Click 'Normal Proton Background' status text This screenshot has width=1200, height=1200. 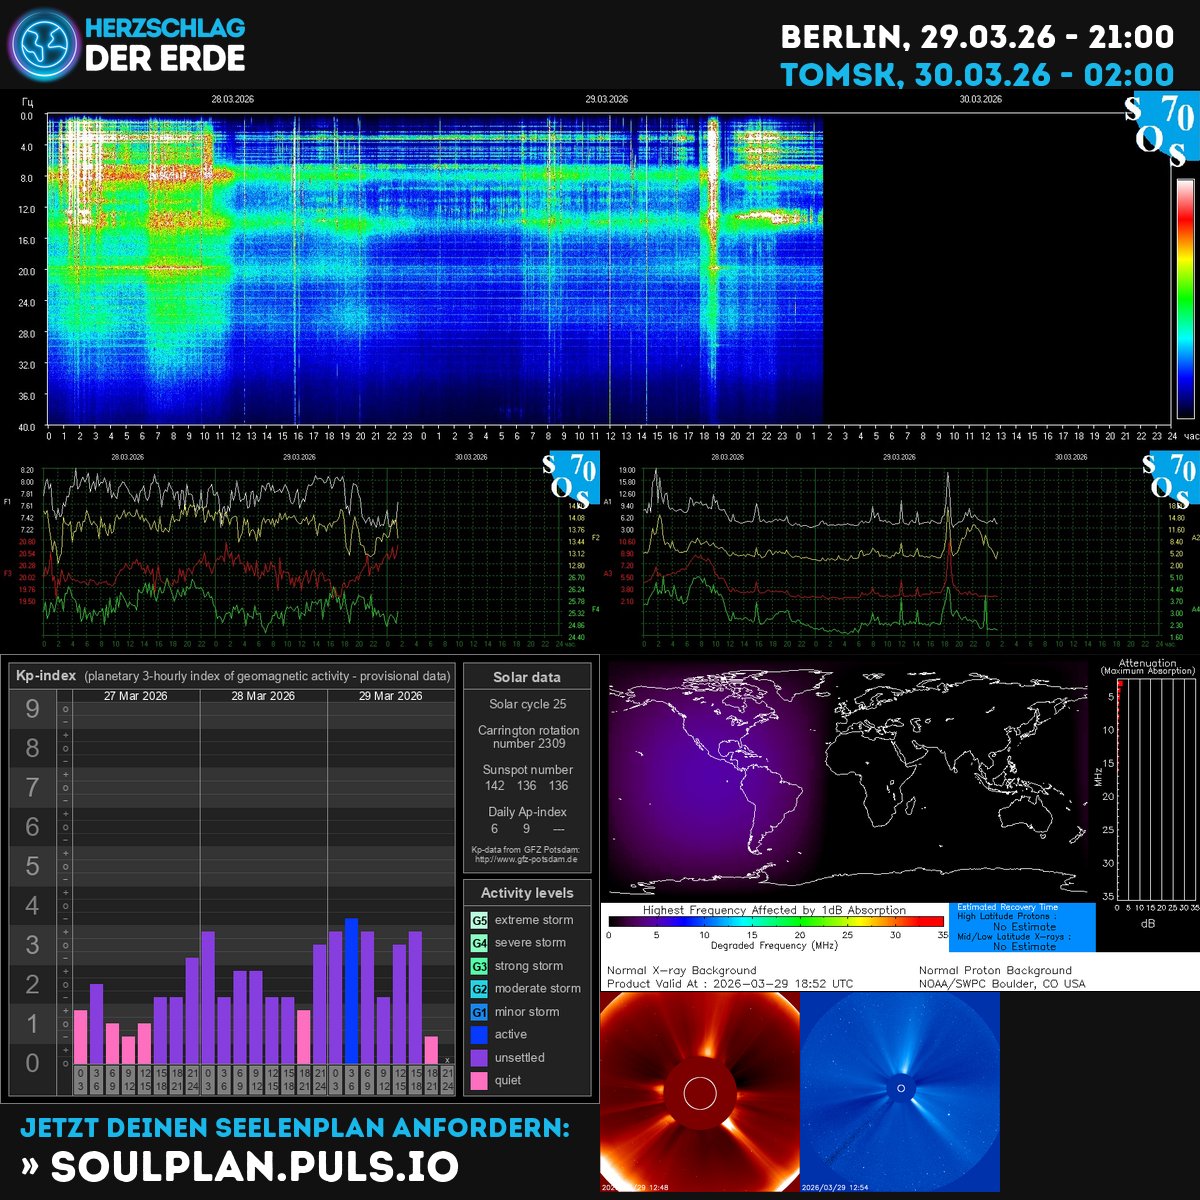[995, 970]
